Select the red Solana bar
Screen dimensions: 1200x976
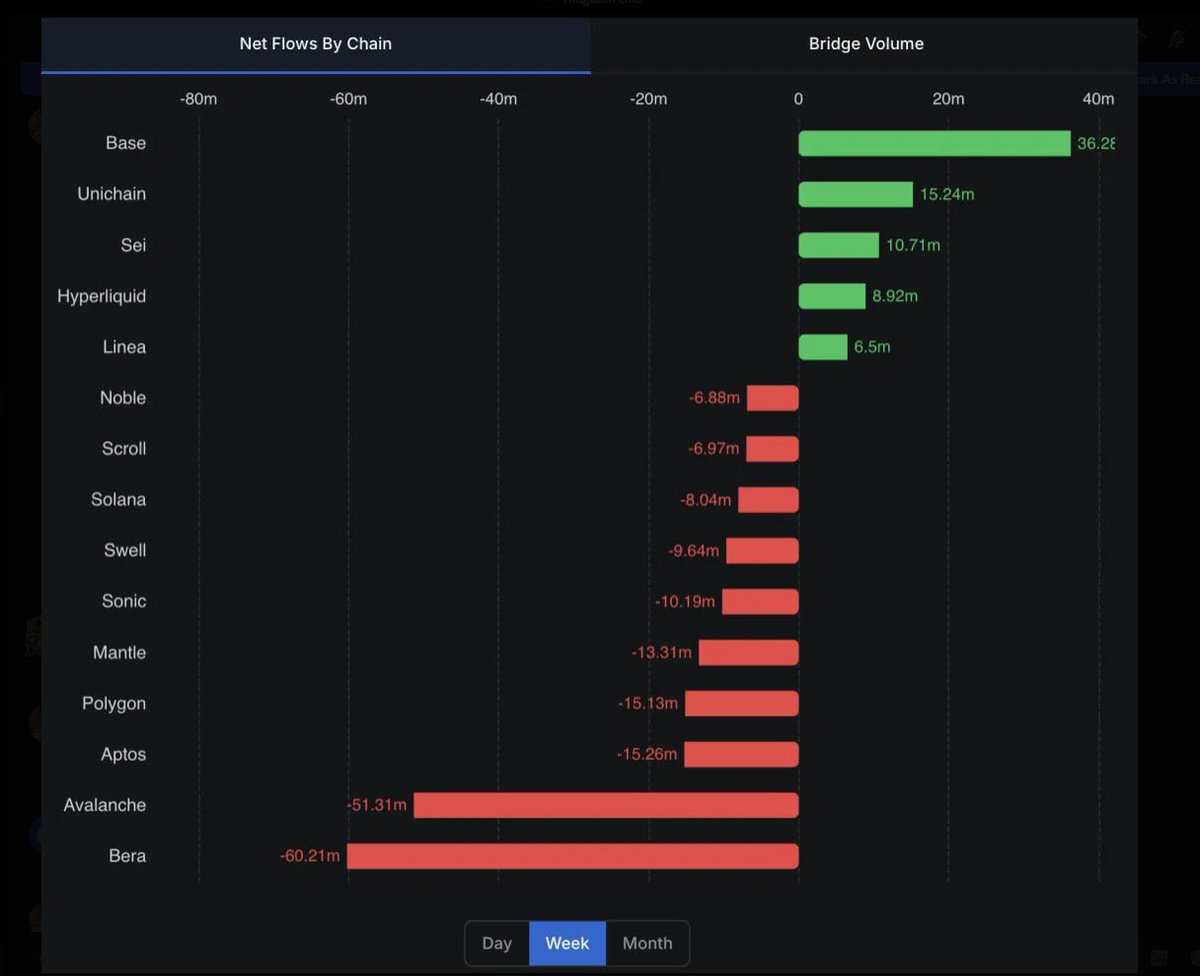pos(768,500)
